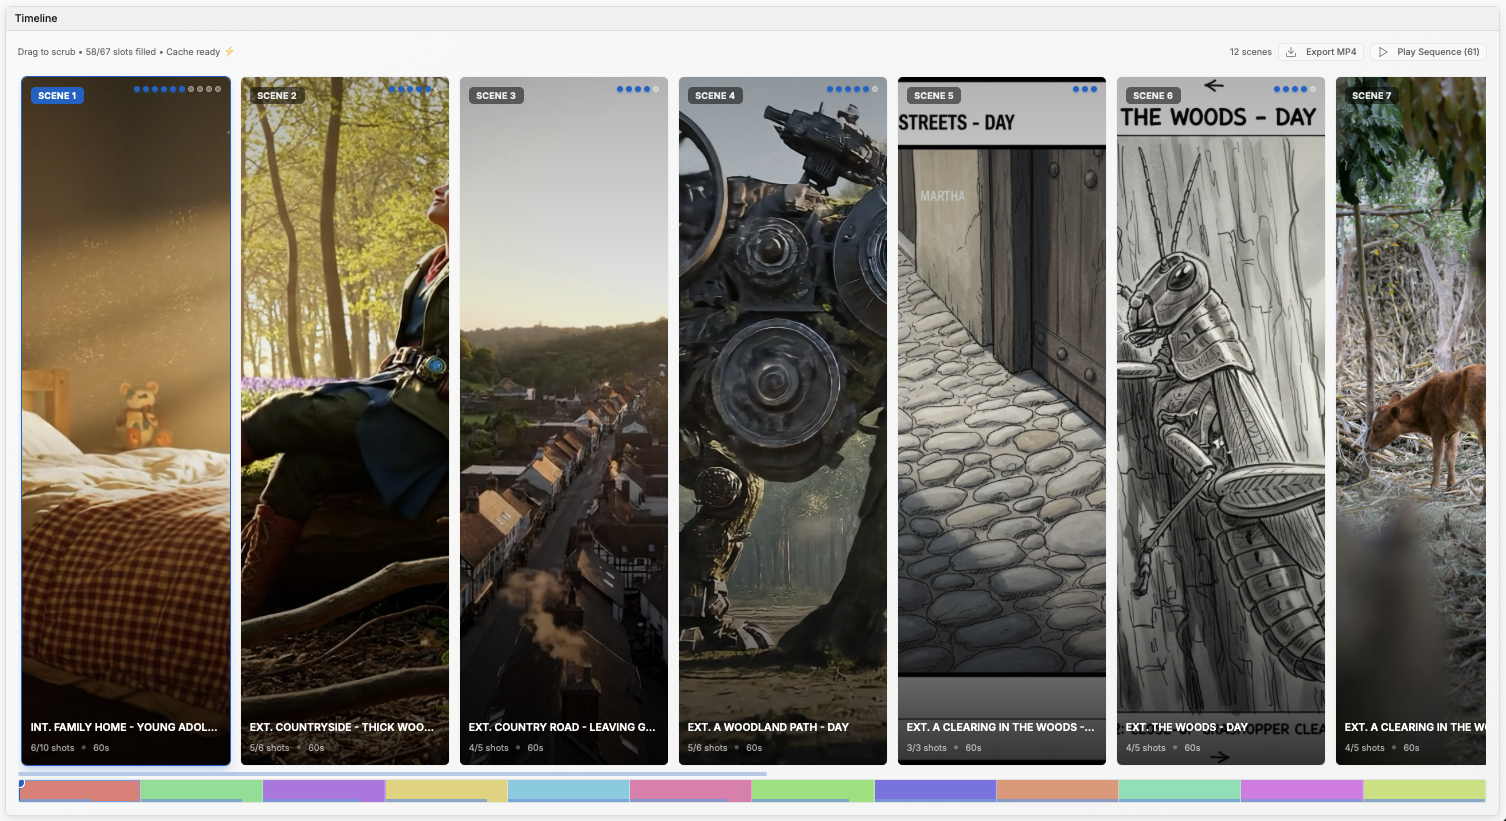This screenshot has height=821, width=1506.
Task: Jump to the lime yellow-green timeline segment
Action: click(1424, 791)
